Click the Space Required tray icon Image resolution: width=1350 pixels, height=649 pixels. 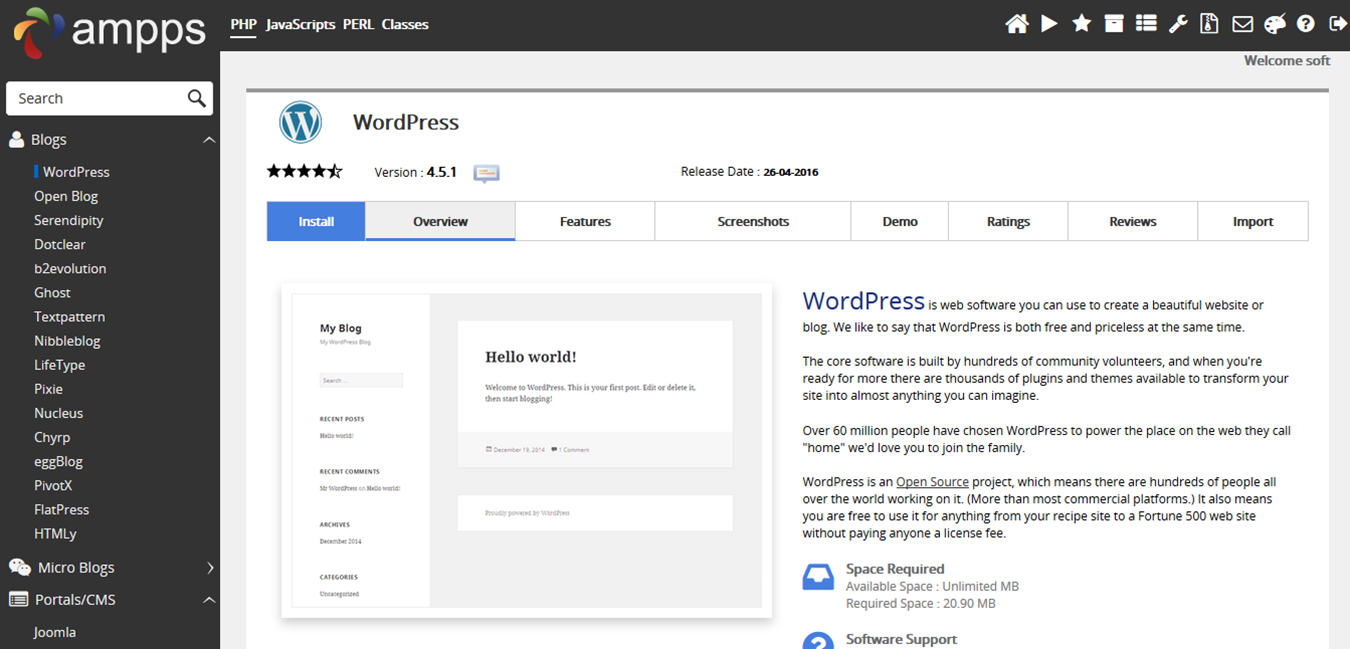pos(818,577)
